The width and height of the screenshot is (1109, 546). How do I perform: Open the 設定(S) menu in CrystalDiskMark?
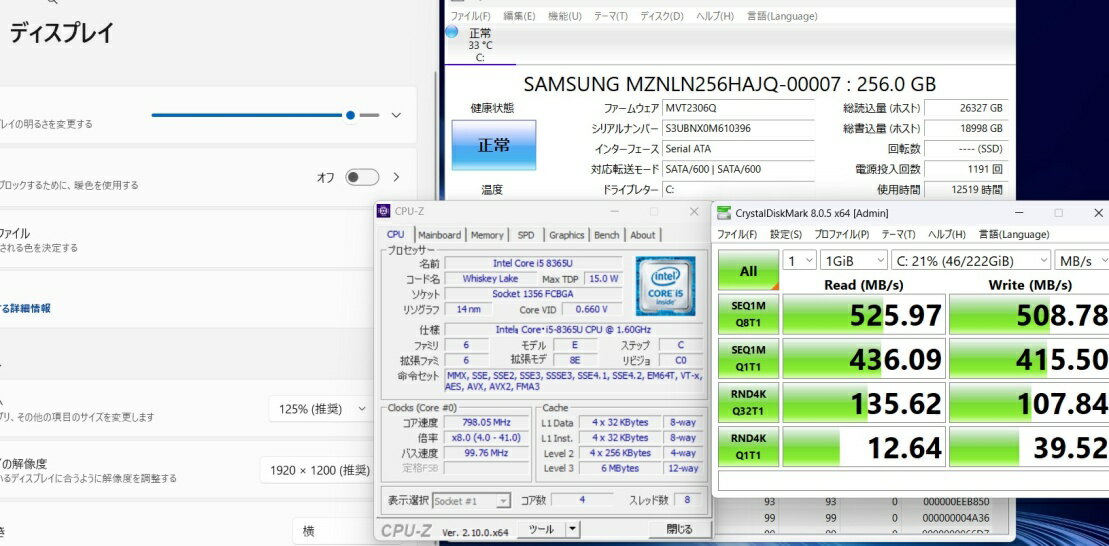pos(785,234)
